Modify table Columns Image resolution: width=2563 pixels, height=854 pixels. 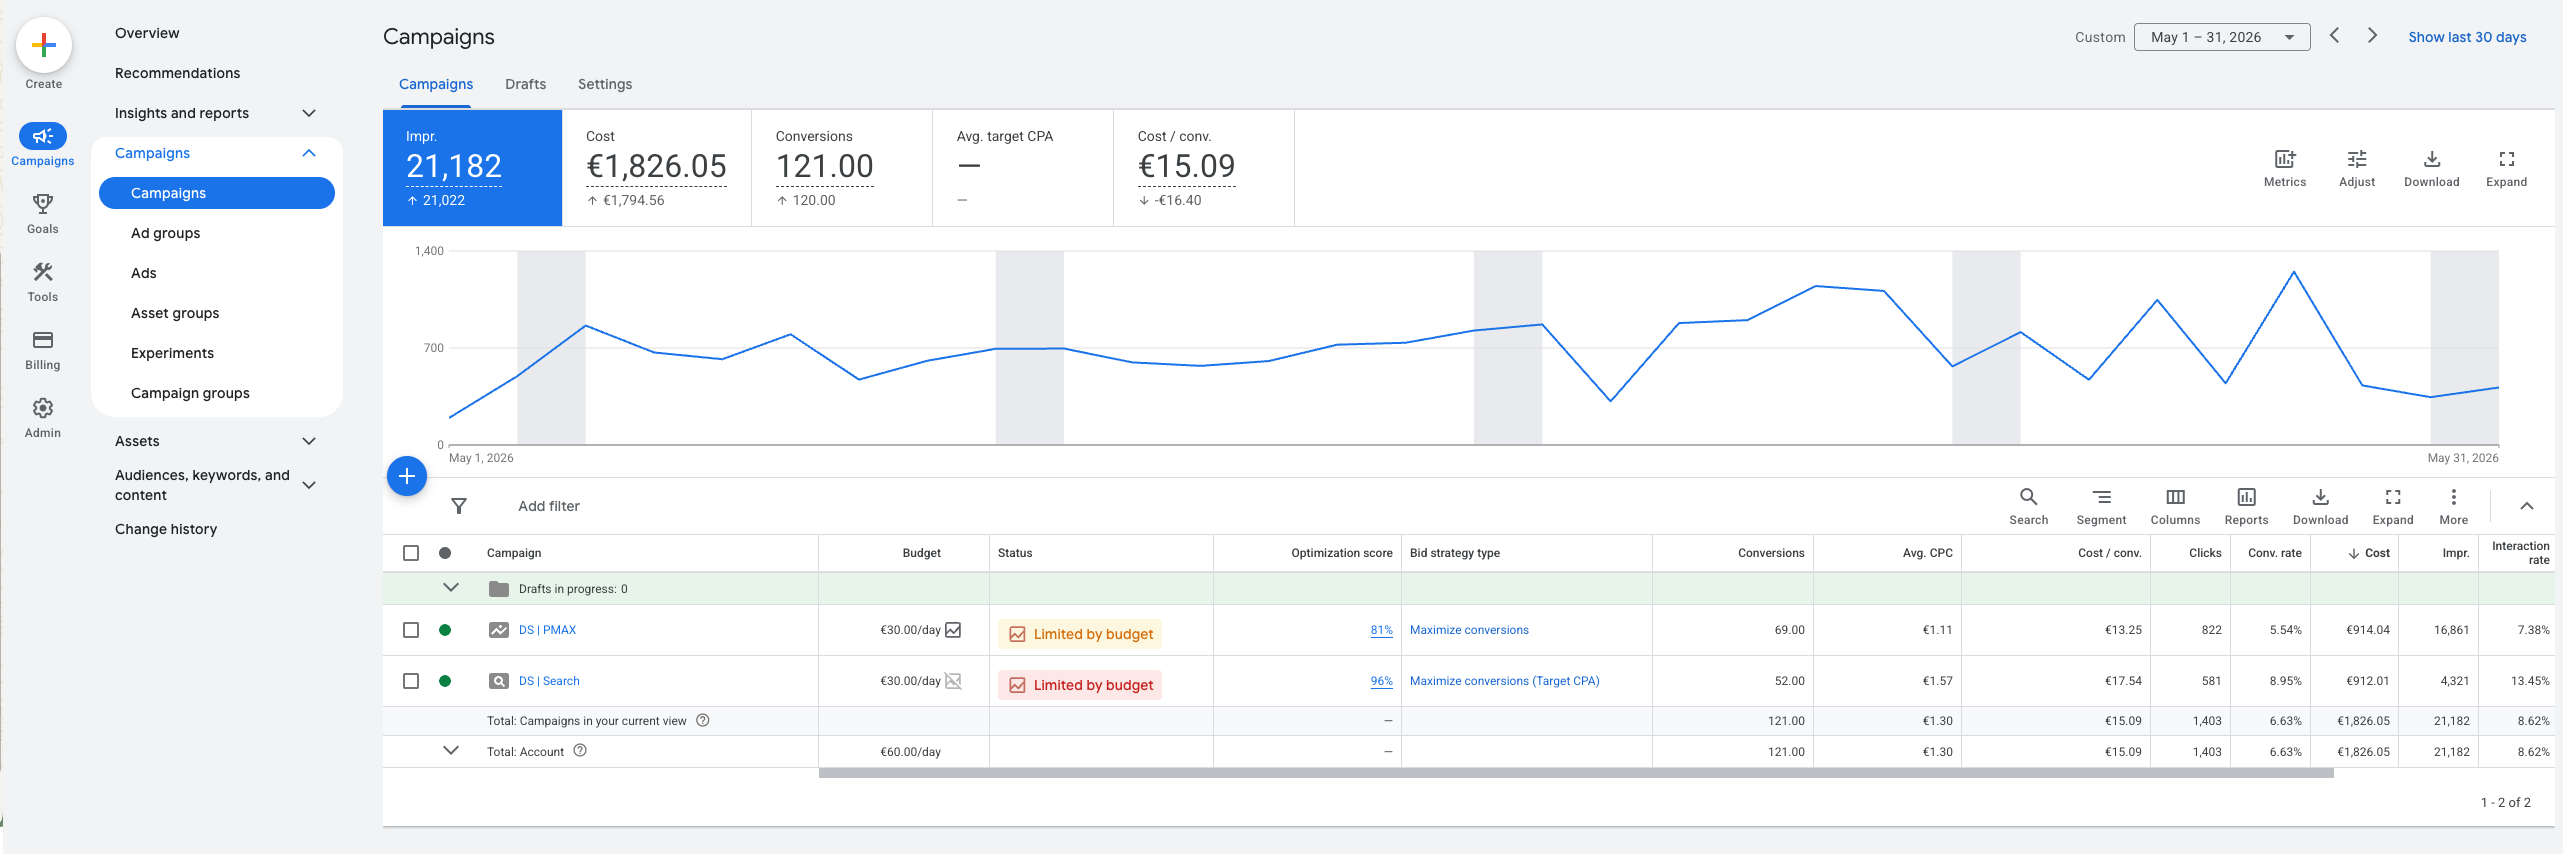click(2176, 506)
